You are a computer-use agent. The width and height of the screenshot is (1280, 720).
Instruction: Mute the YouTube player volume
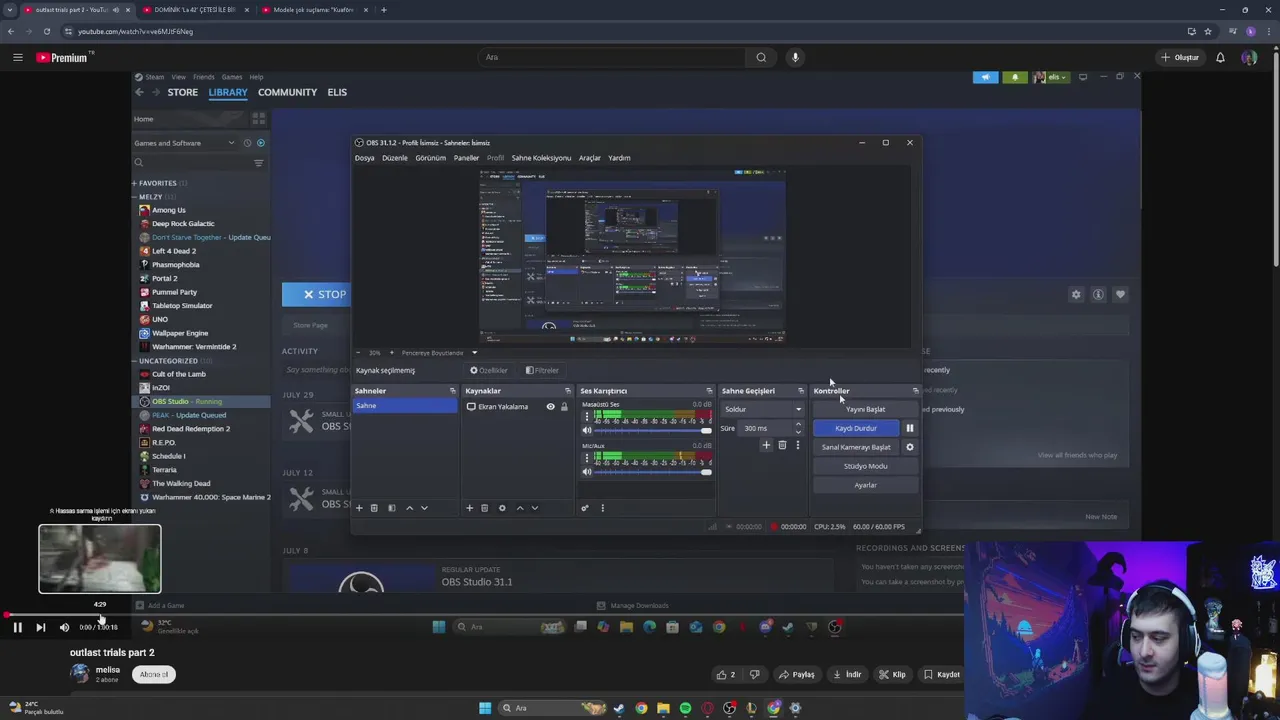point(64,627)
